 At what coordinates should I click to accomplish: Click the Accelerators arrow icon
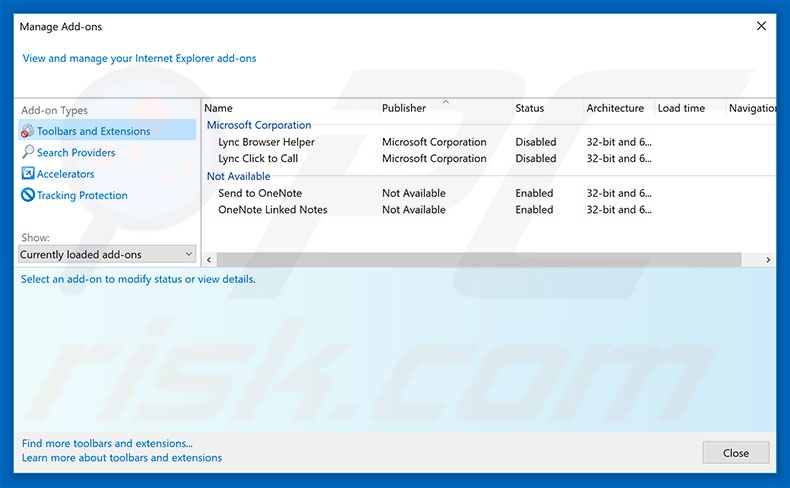coord(28,173)
